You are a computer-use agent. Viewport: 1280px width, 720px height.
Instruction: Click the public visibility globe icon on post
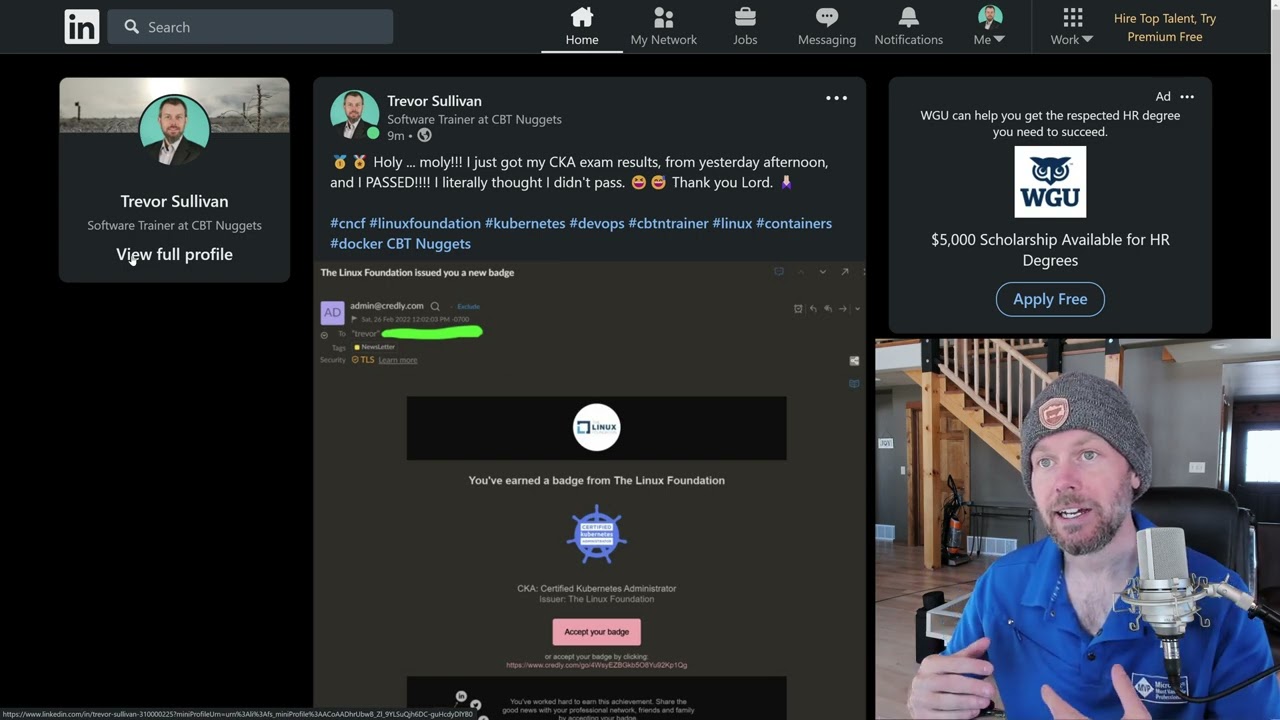tap(424, 135)
